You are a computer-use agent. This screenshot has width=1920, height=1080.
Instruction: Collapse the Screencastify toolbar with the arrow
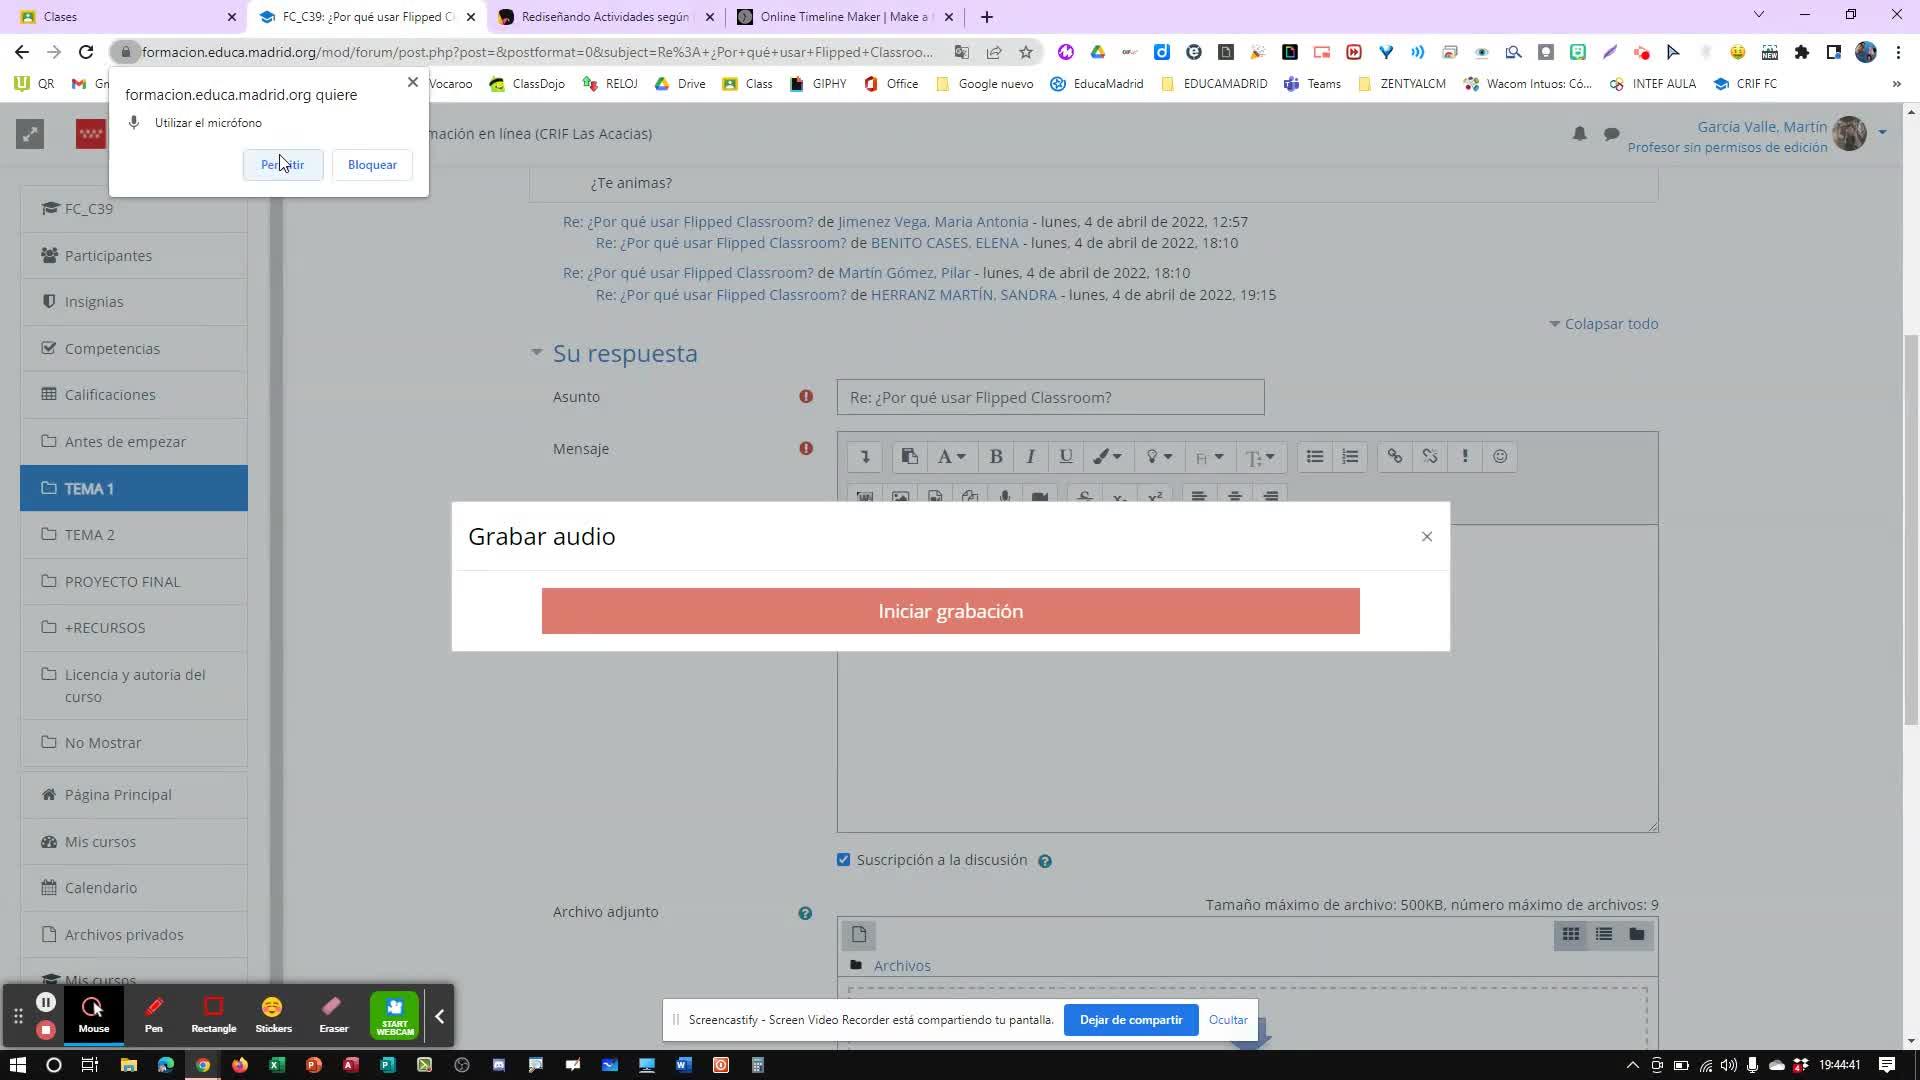tap(439, 1016)
